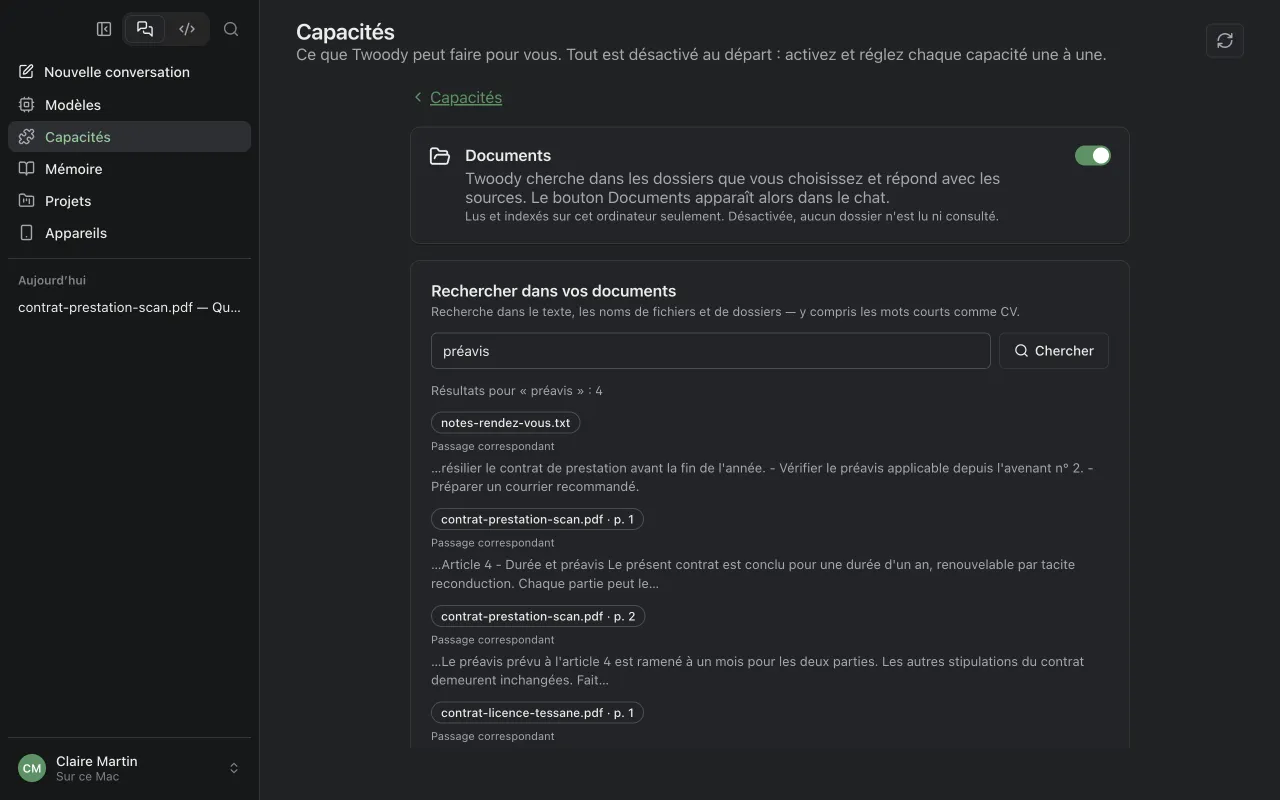Click the Chercher button
The image size is (1280, 800).
pyautogui.click(x=1054, y=351)
